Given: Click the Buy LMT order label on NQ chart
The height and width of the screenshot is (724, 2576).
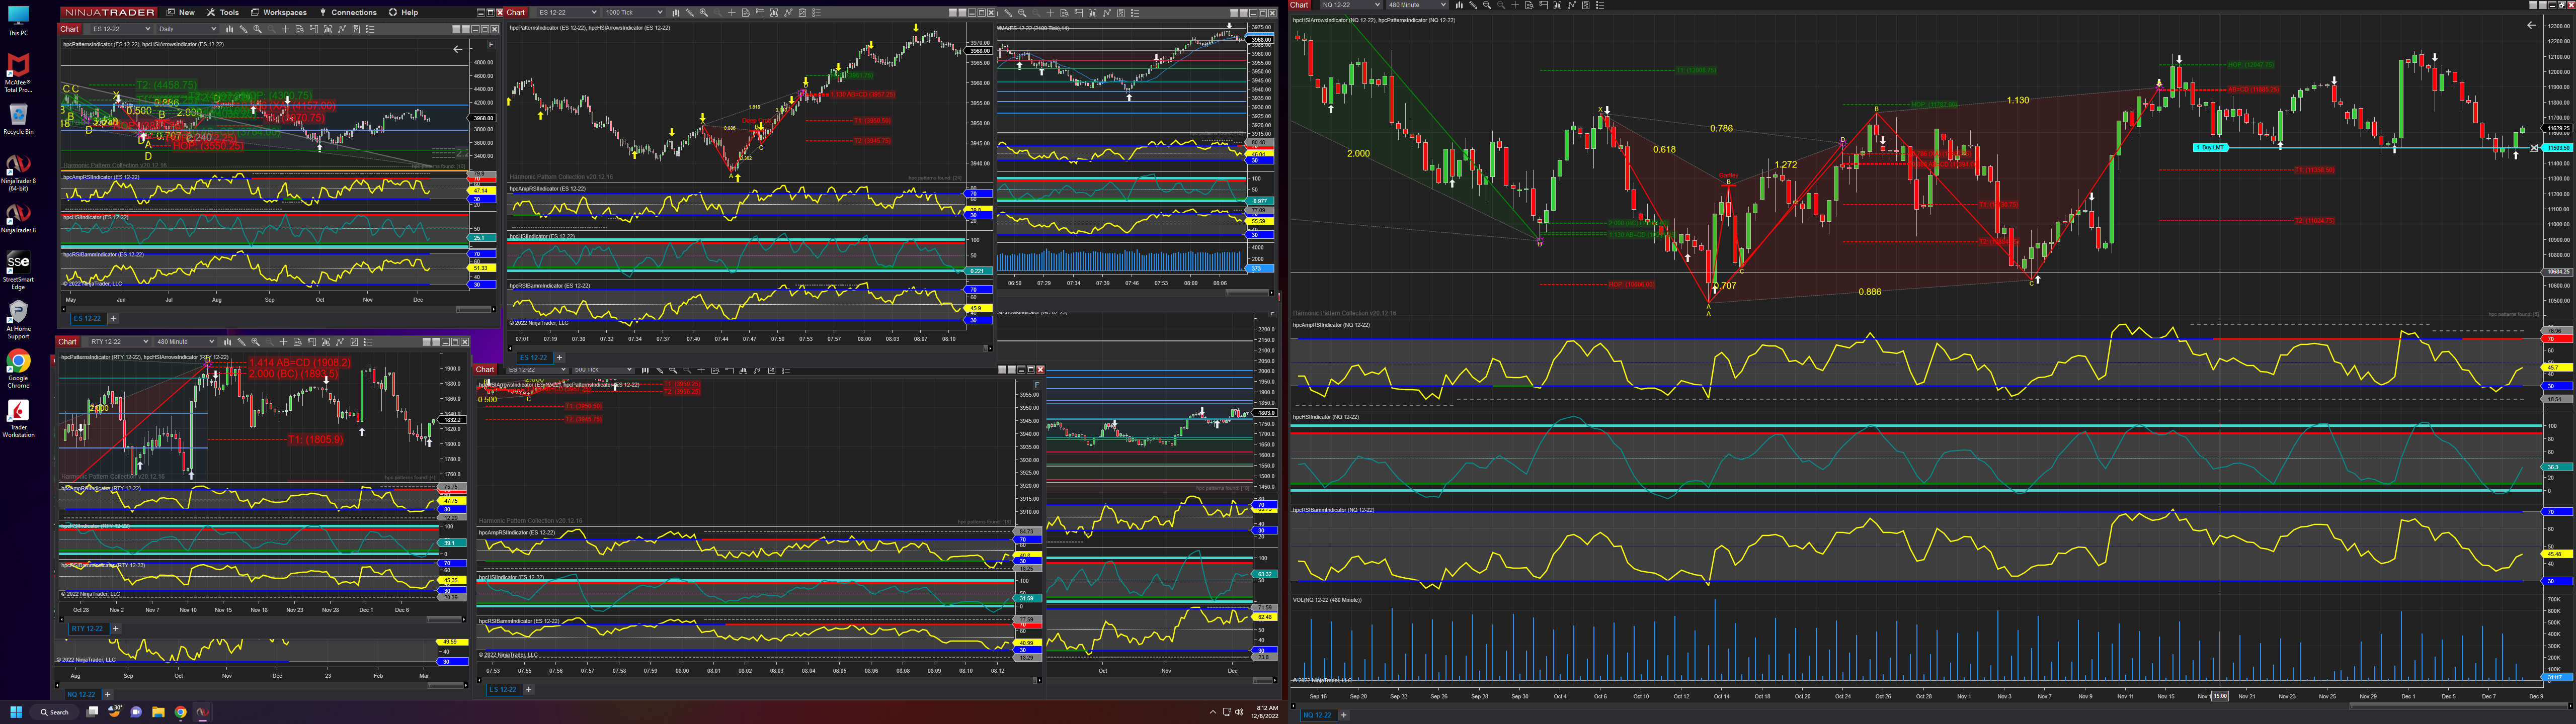Looking at the screenshot, I should coord(2210,148).
